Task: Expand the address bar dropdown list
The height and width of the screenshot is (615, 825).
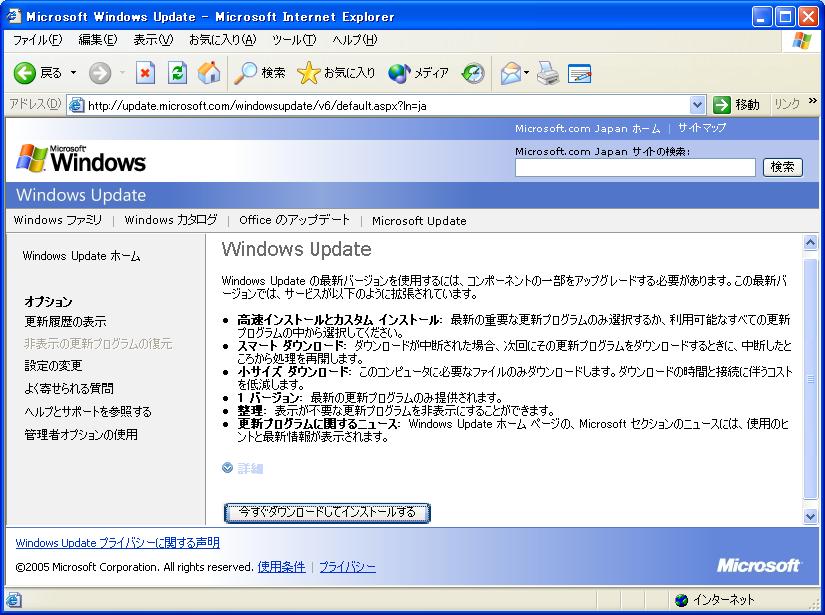Action: [x=697, y=105]
